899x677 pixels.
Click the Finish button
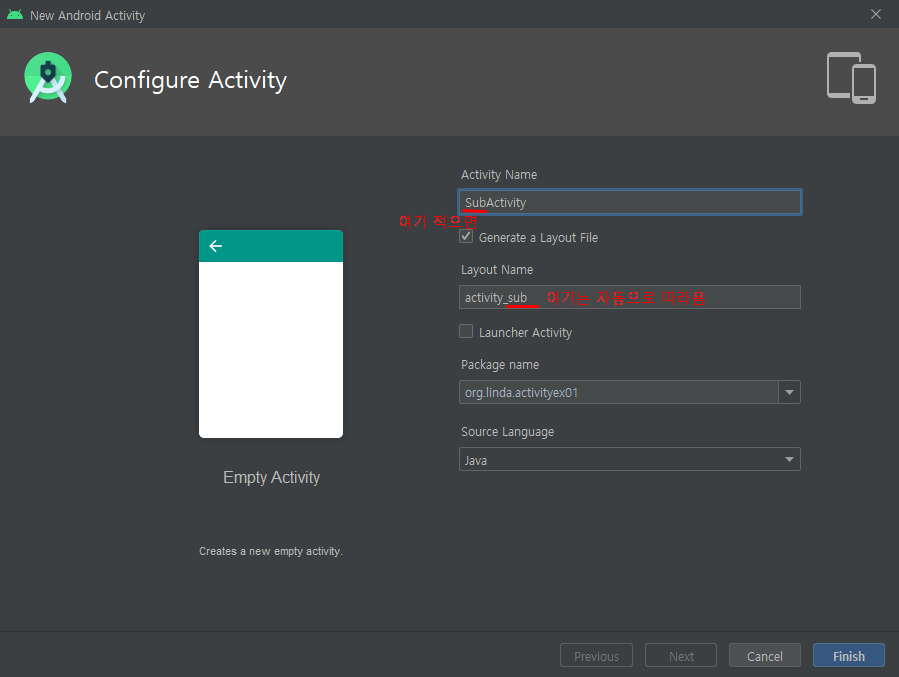point(849,656)
